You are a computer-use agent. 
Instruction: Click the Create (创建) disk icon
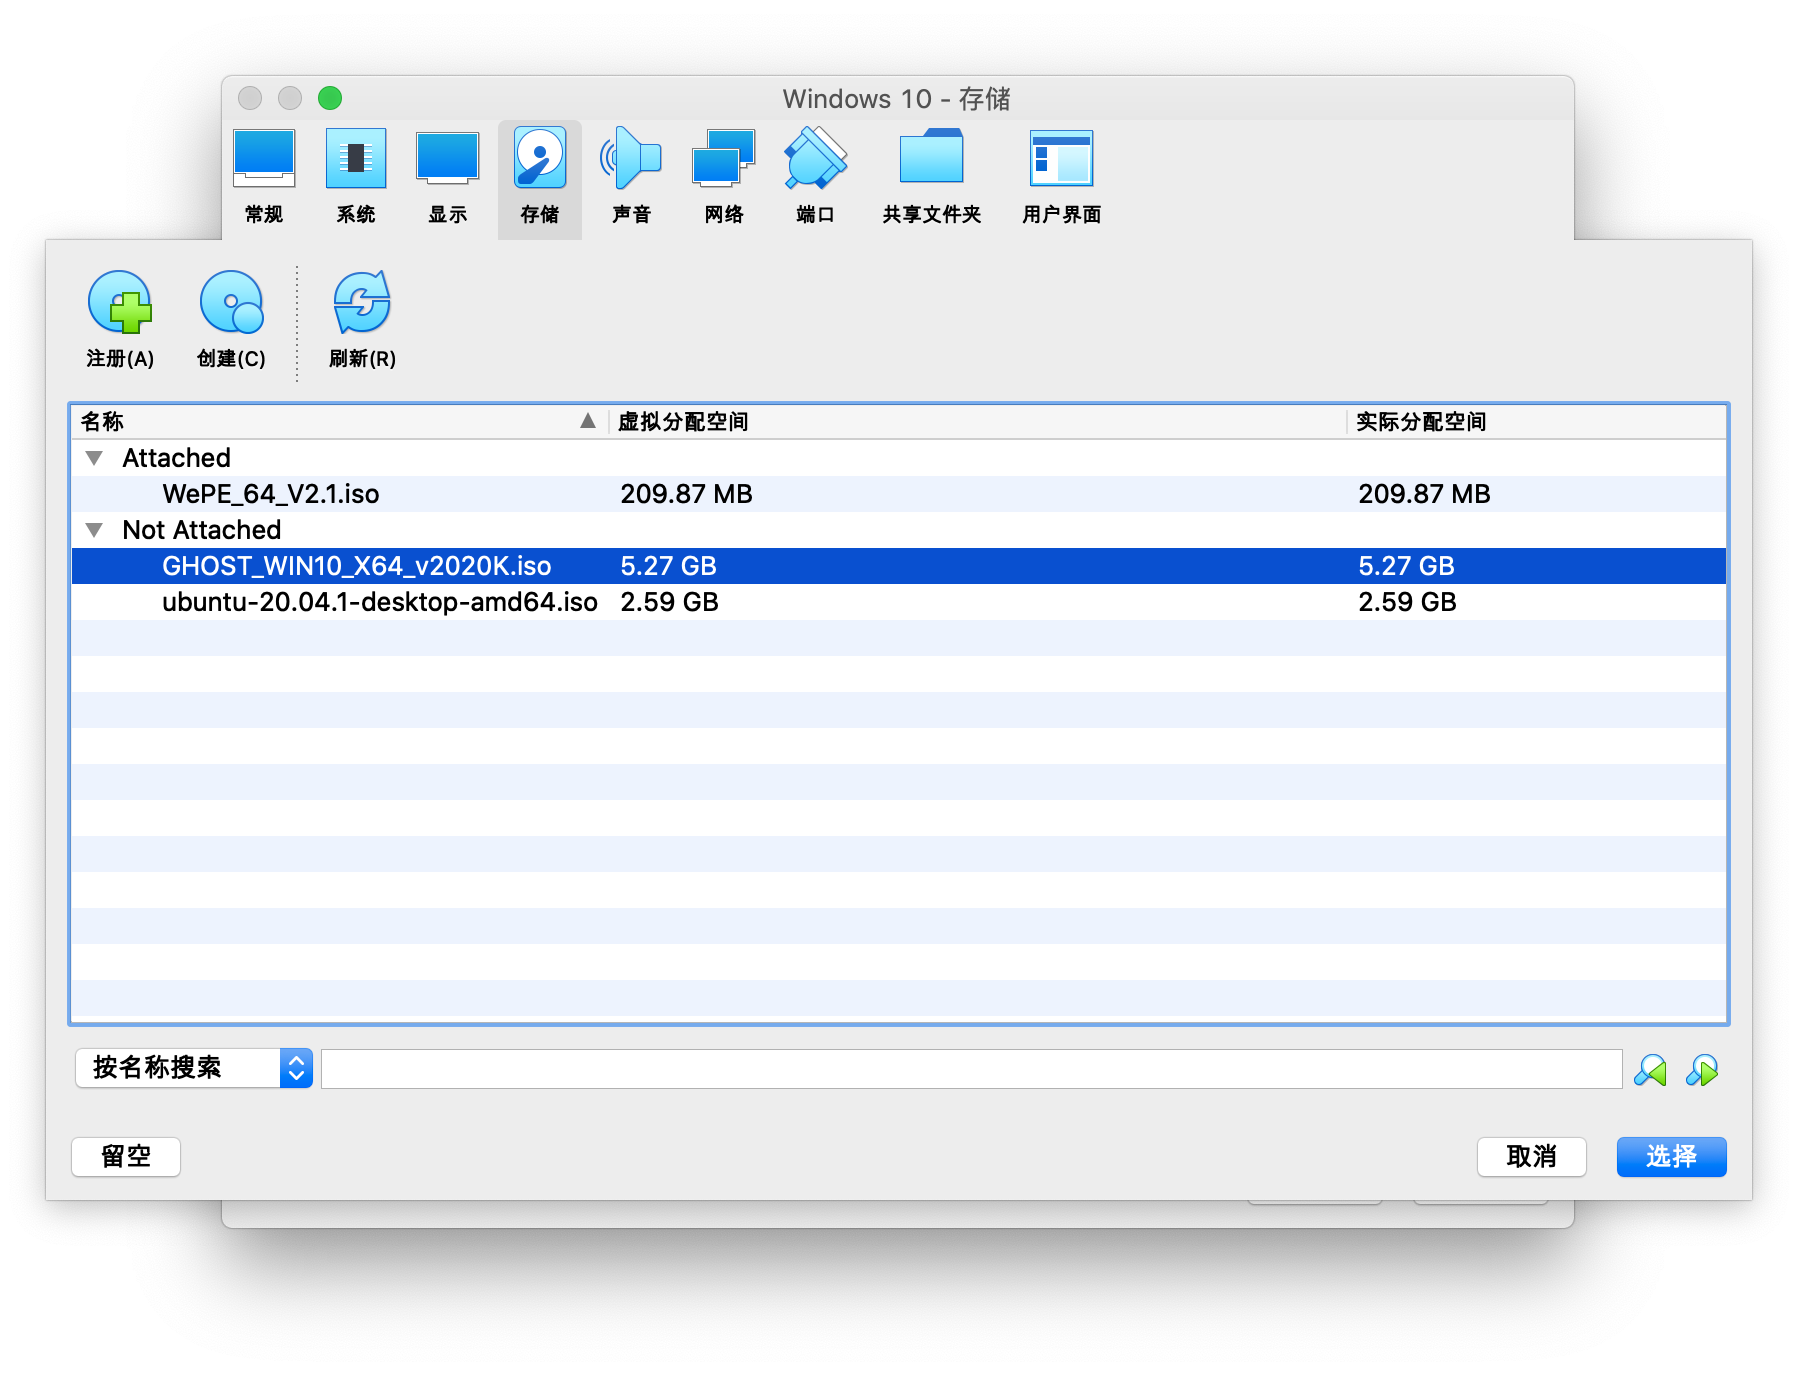click(x=231, y=303)
